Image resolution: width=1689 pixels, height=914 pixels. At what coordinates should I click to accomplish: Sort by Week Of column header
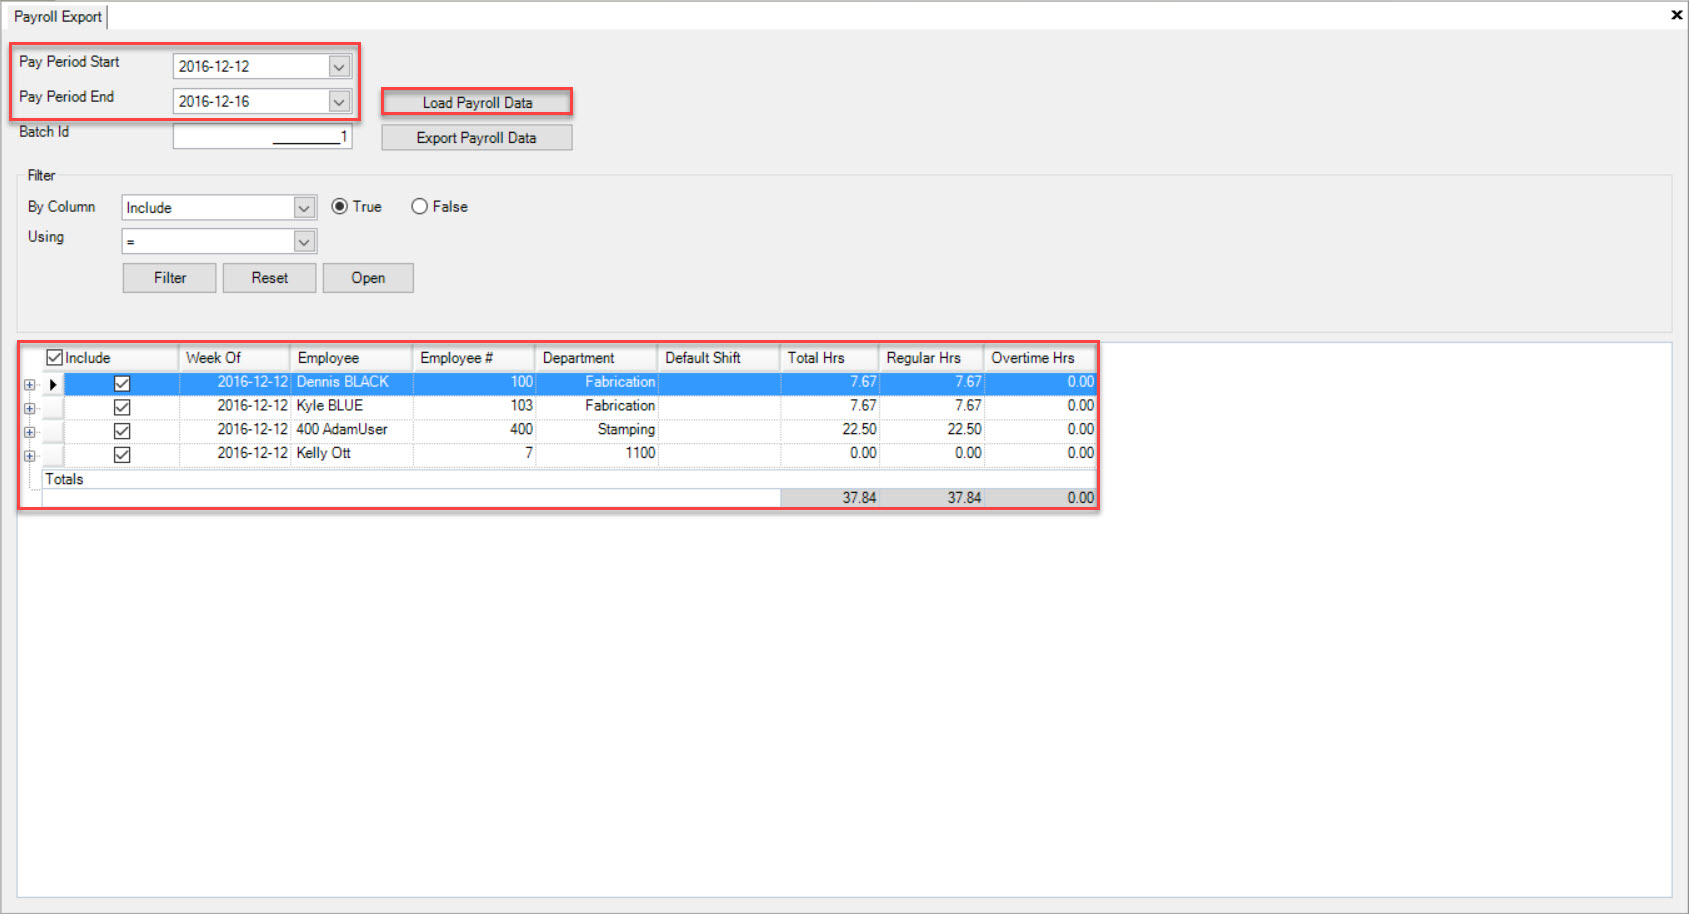pyautogui.click(x=234, y=358)
